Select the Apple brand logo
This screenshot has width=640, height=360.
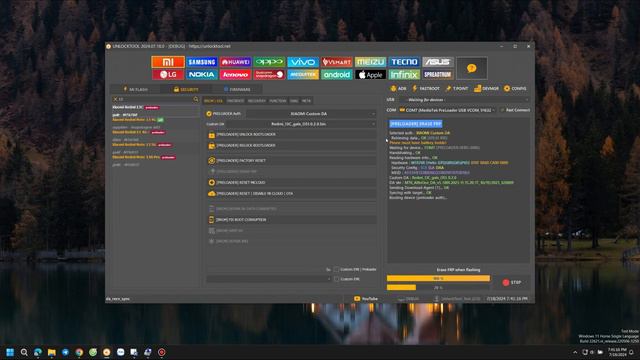[x=370, y=74]
